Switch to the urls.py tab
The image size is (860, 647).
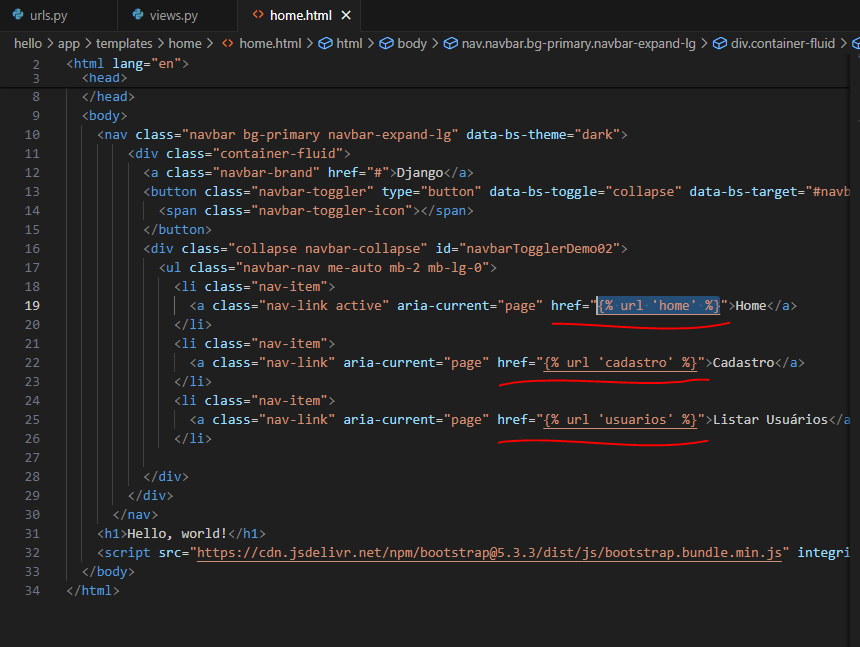(47, 16)
